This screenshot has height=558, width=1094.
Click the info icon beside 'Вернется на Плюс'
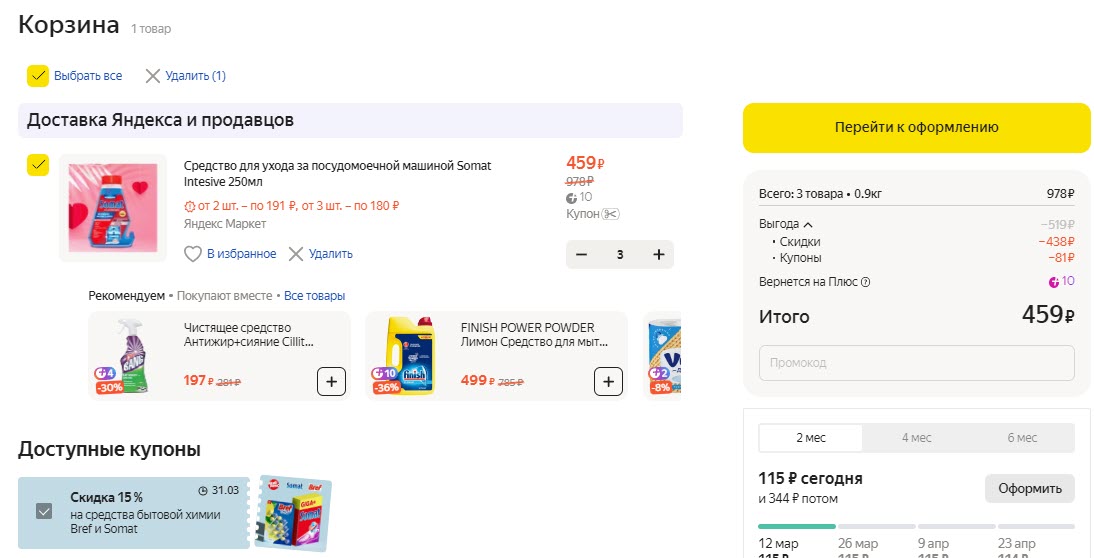[x=866, y=282]
